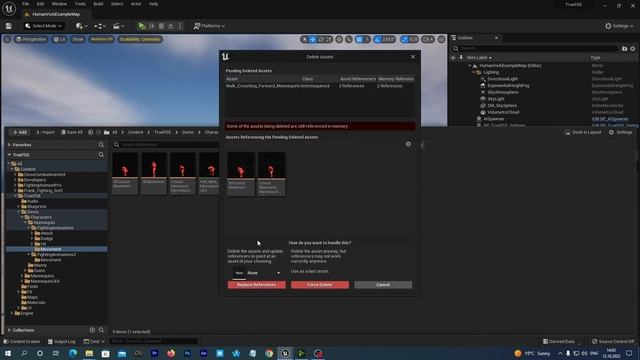Collapse the TrueFSE section
640x360 pixels.
(x=9, y=155)
